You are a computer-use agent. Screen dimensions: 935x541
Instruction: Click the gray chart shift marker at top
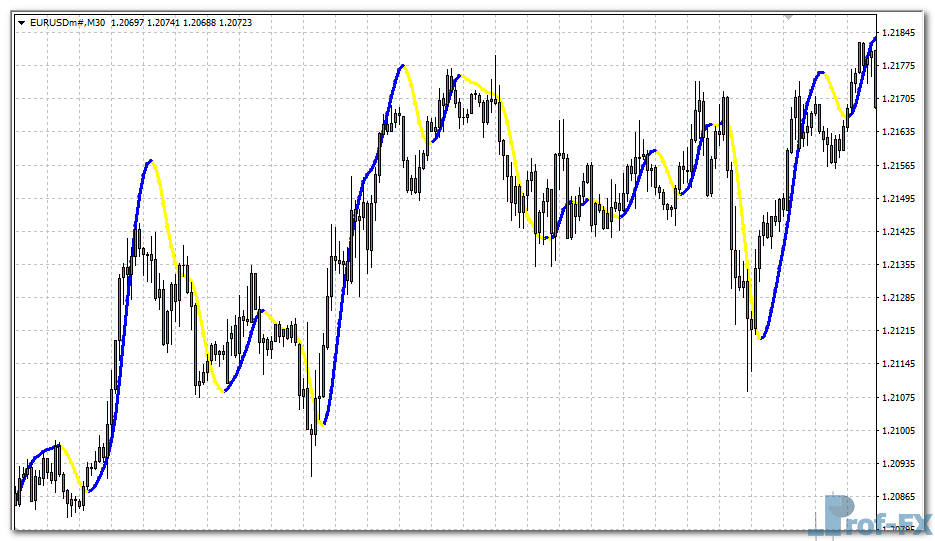(790, 17)
